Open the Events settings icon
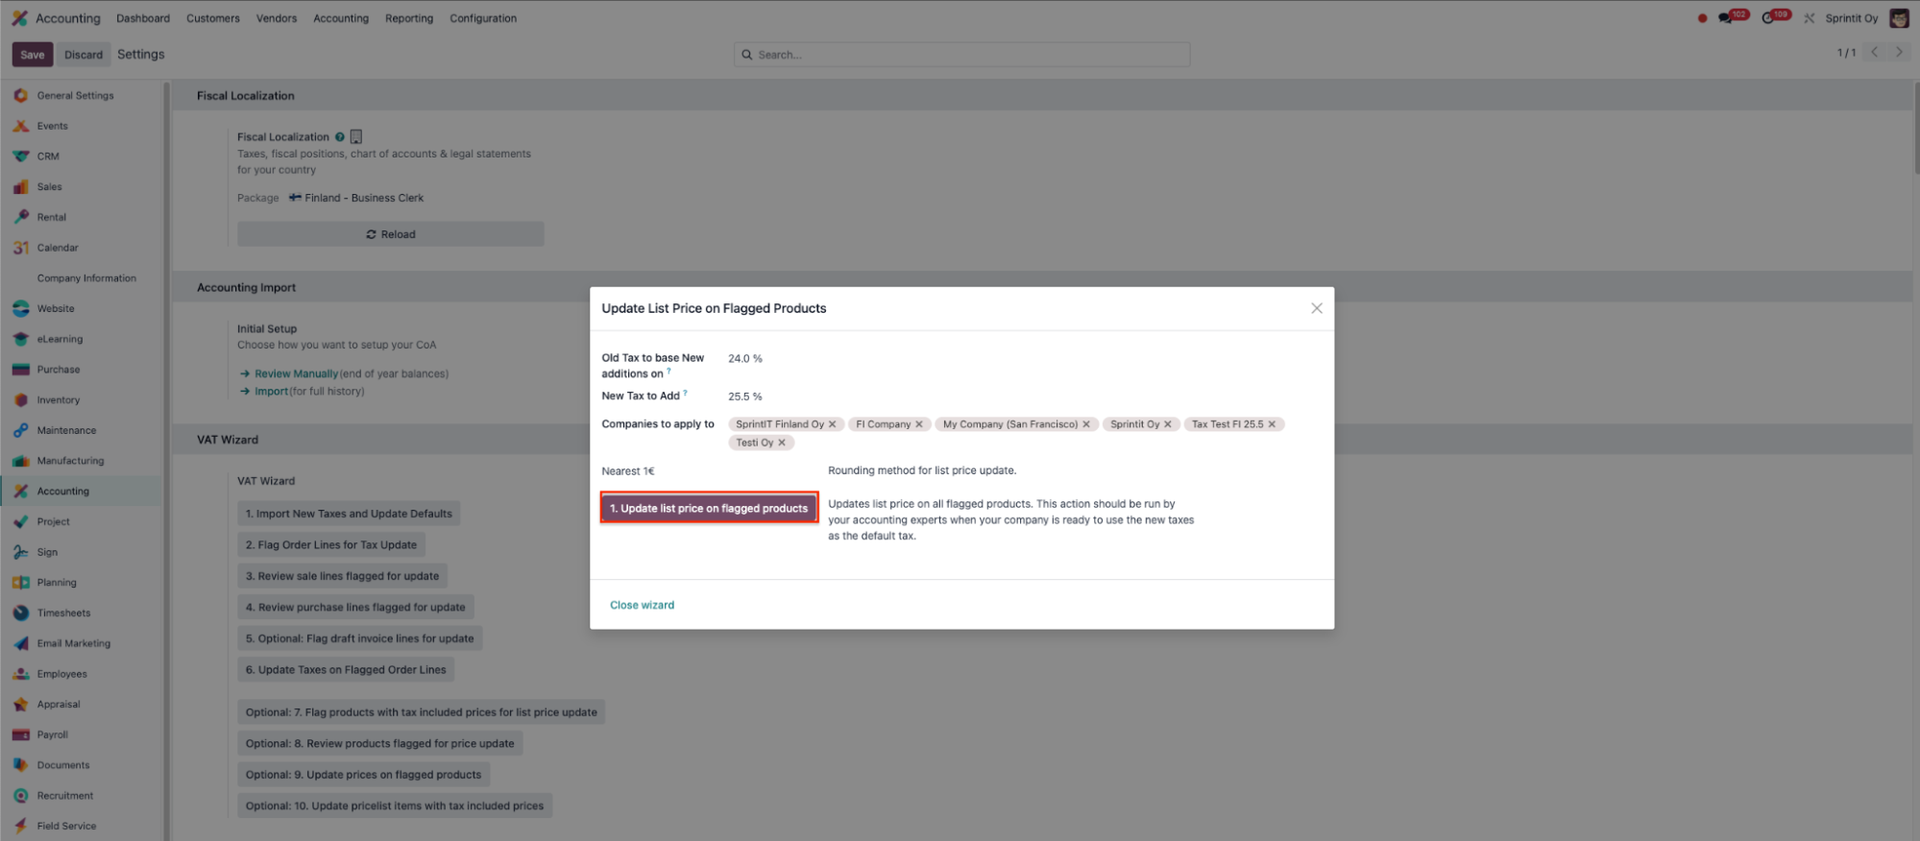Image resolution: width=1920 pixels, height=841 pixels. (21, 126)
